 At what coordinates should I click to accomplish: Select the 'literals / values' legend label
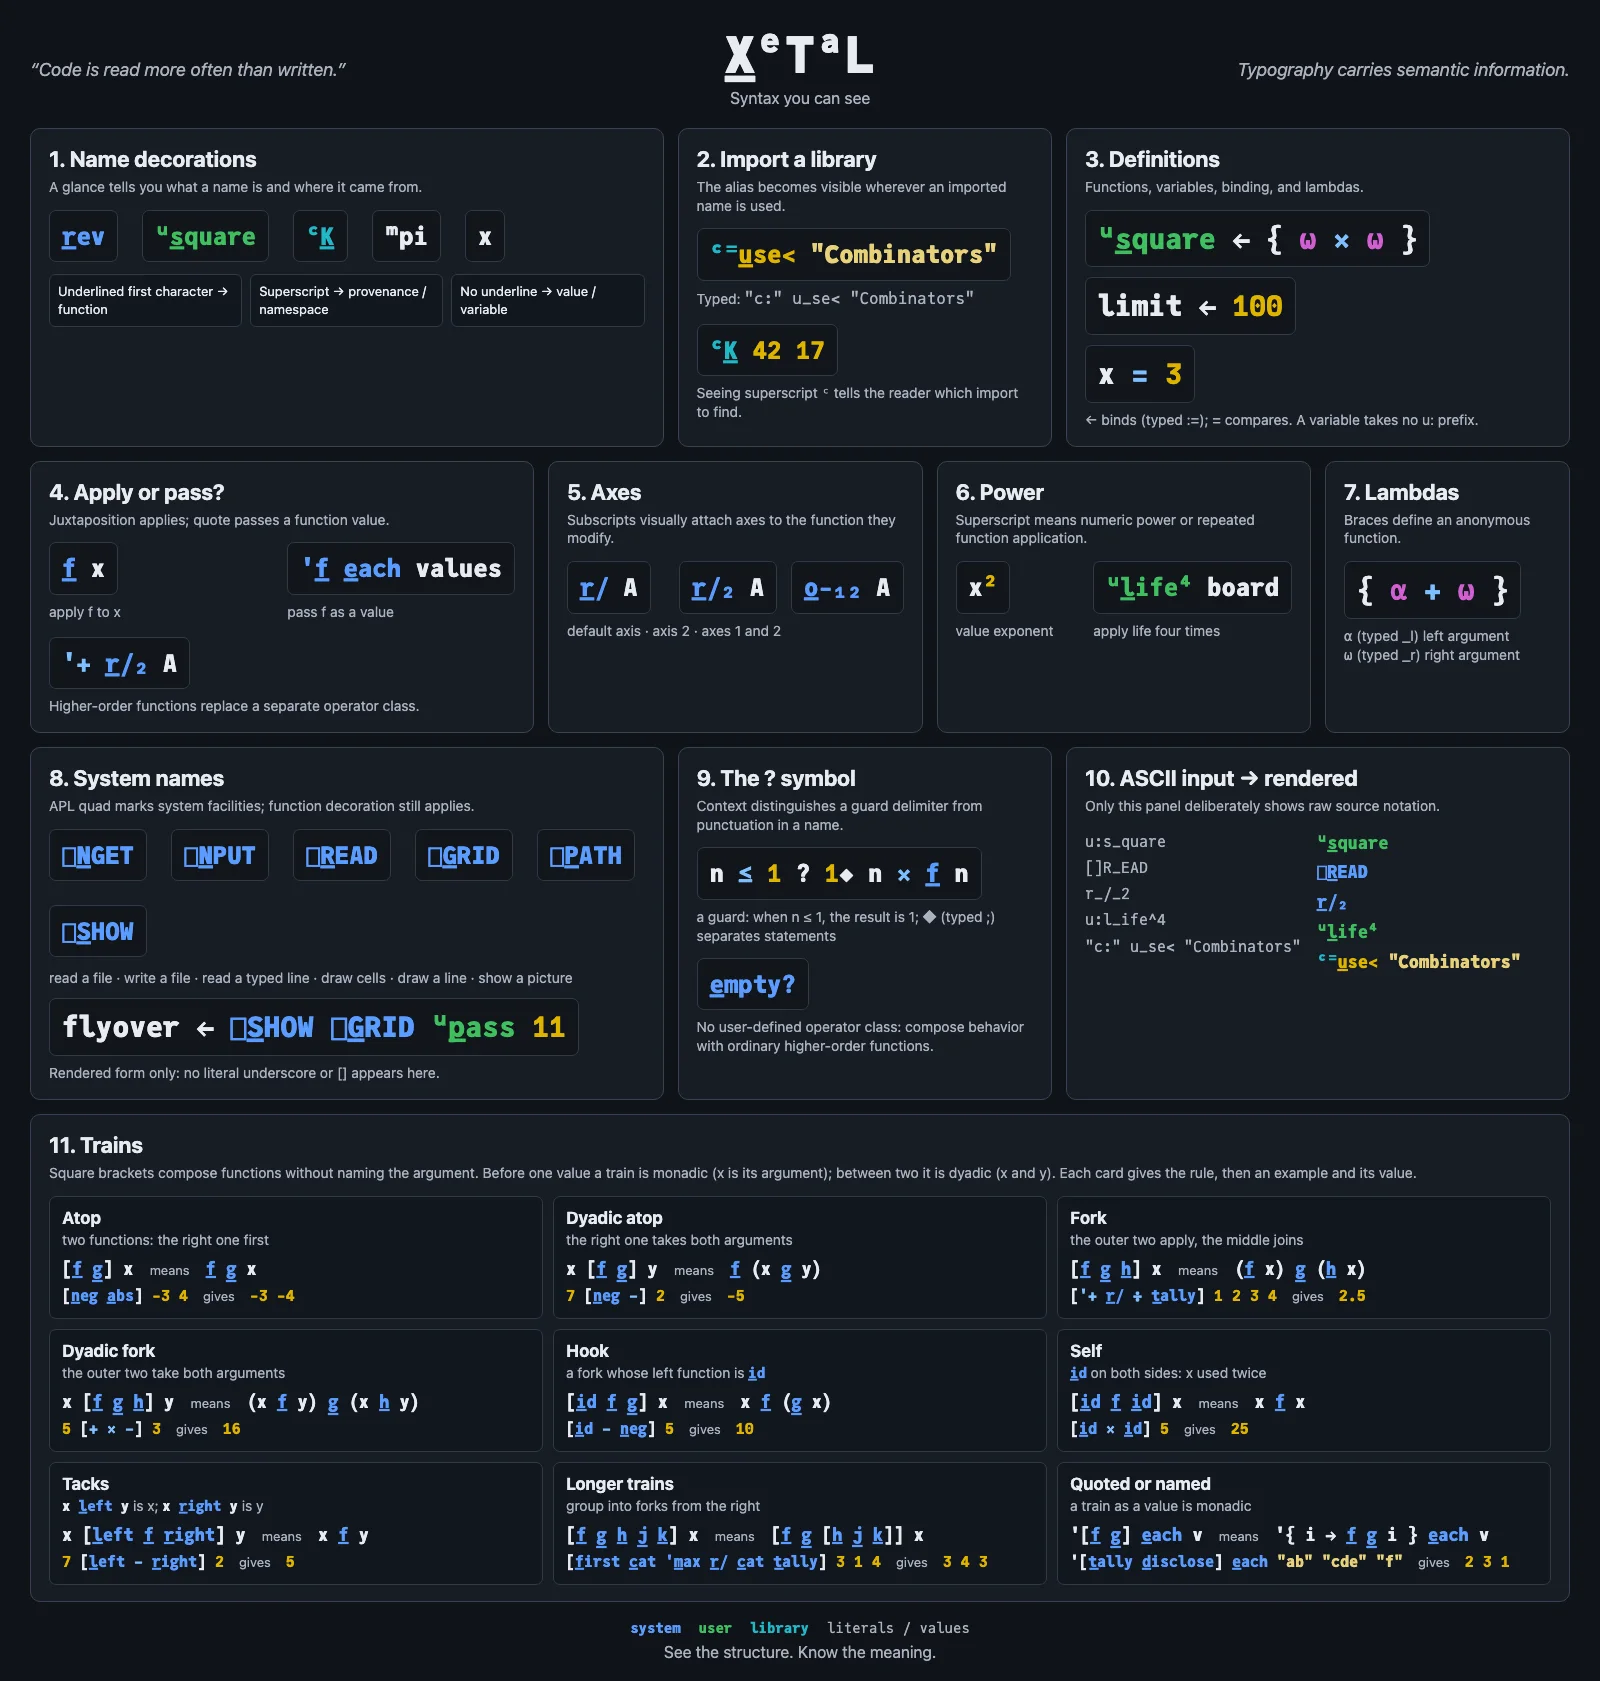point(898,1628)
